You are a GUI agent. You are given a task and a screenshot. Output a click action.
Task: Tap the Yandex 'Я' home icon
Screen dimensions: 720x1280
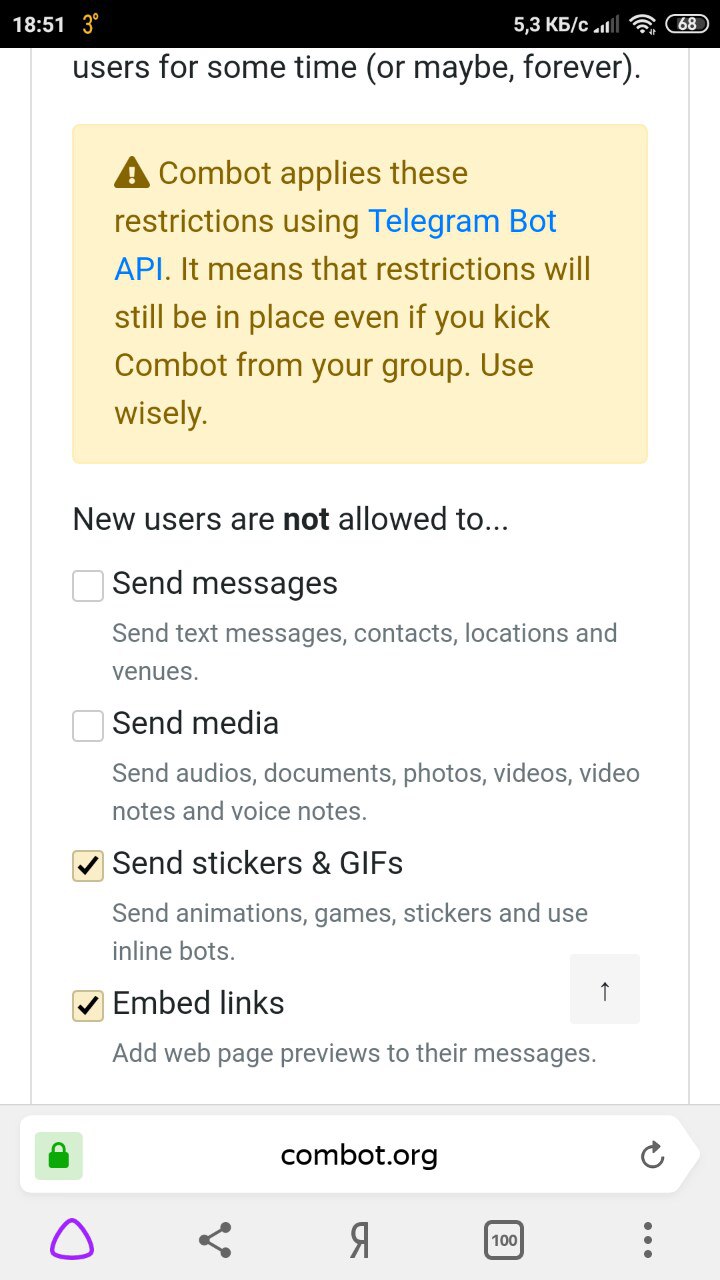tap(360, 1241)
